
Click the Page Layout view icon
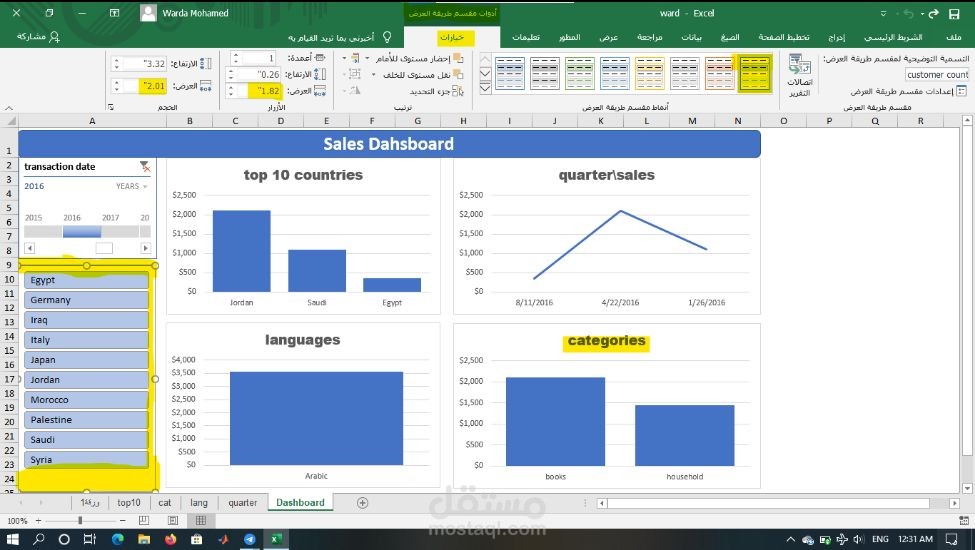pos(173,521)
